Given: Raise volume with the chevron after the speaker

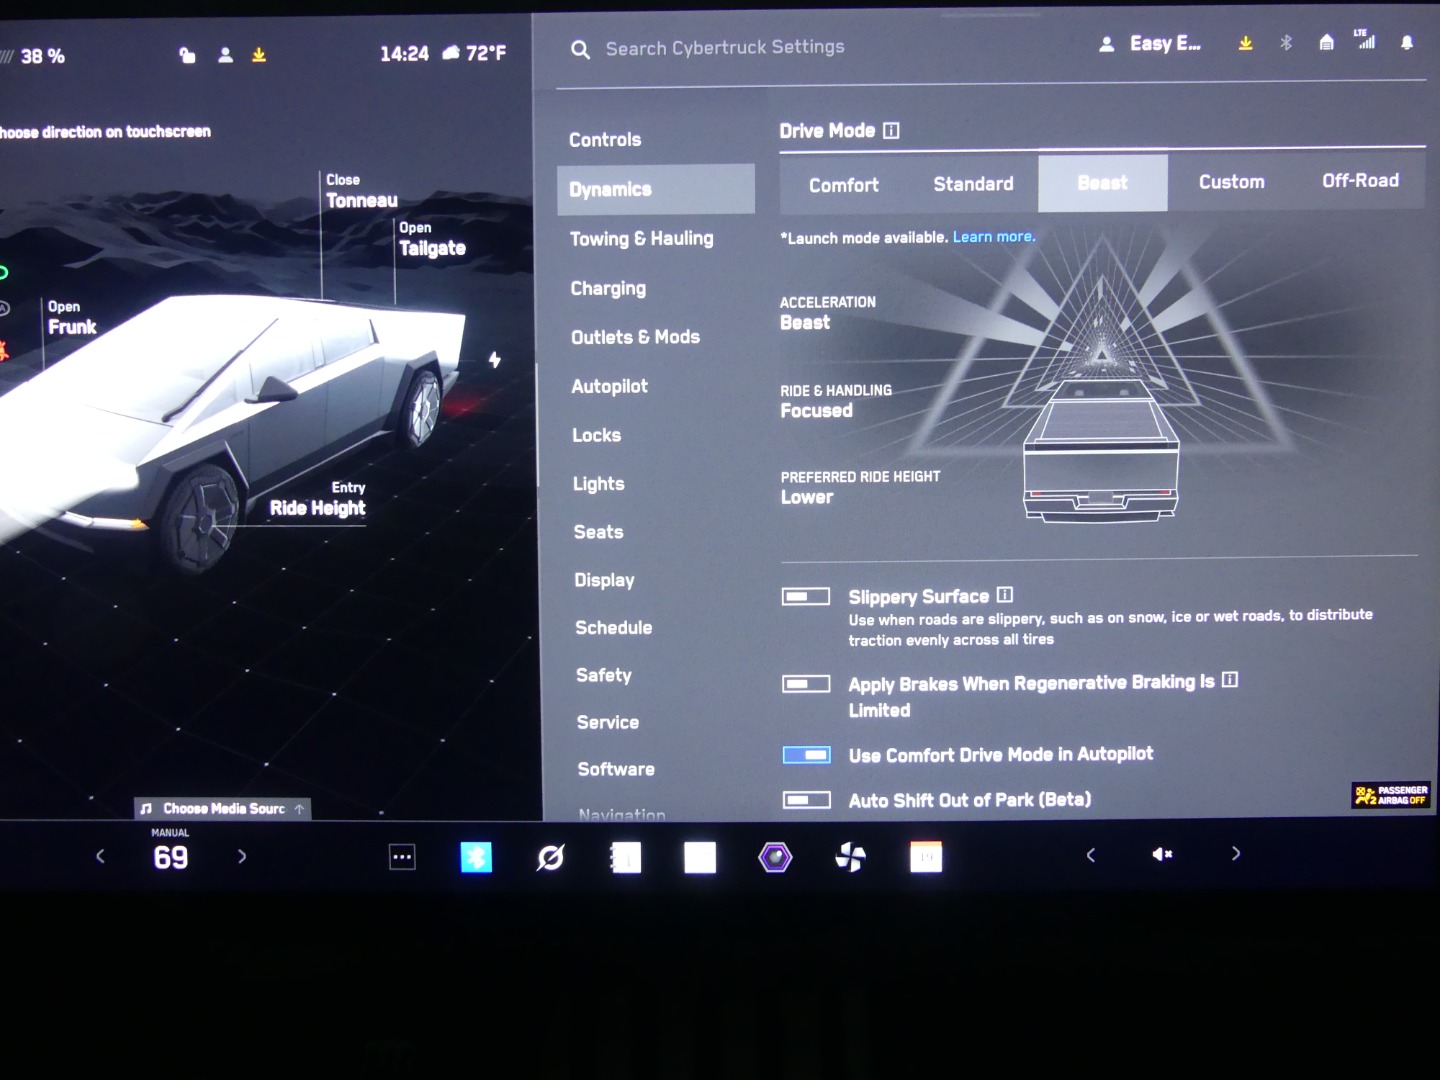Looking at the screenshot, I should (x=1236, y=853).
